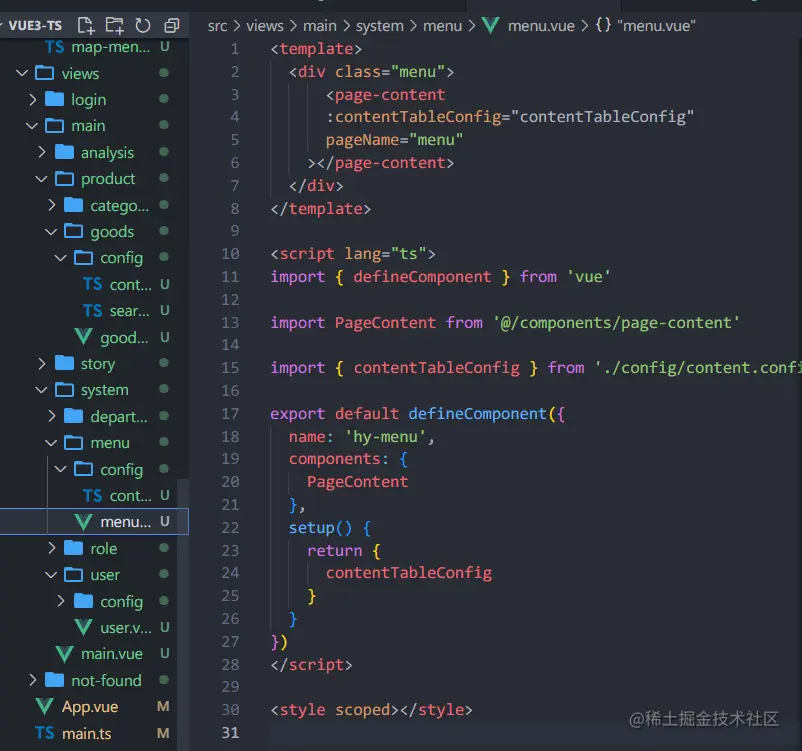Screen dimensions: 802x751
Task: Click the 'hy-menu' name string
Action: pos(385,436)
